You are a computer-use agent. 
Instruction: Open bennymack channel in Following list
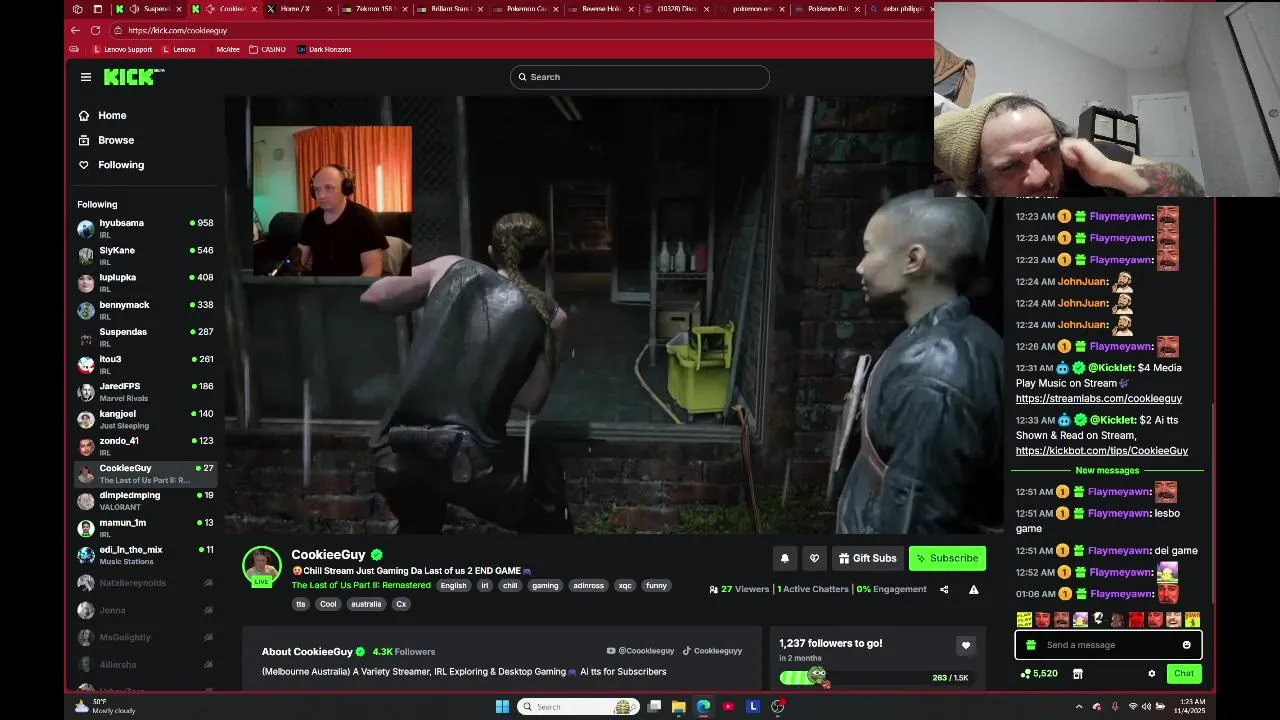[x=146, y=310]
